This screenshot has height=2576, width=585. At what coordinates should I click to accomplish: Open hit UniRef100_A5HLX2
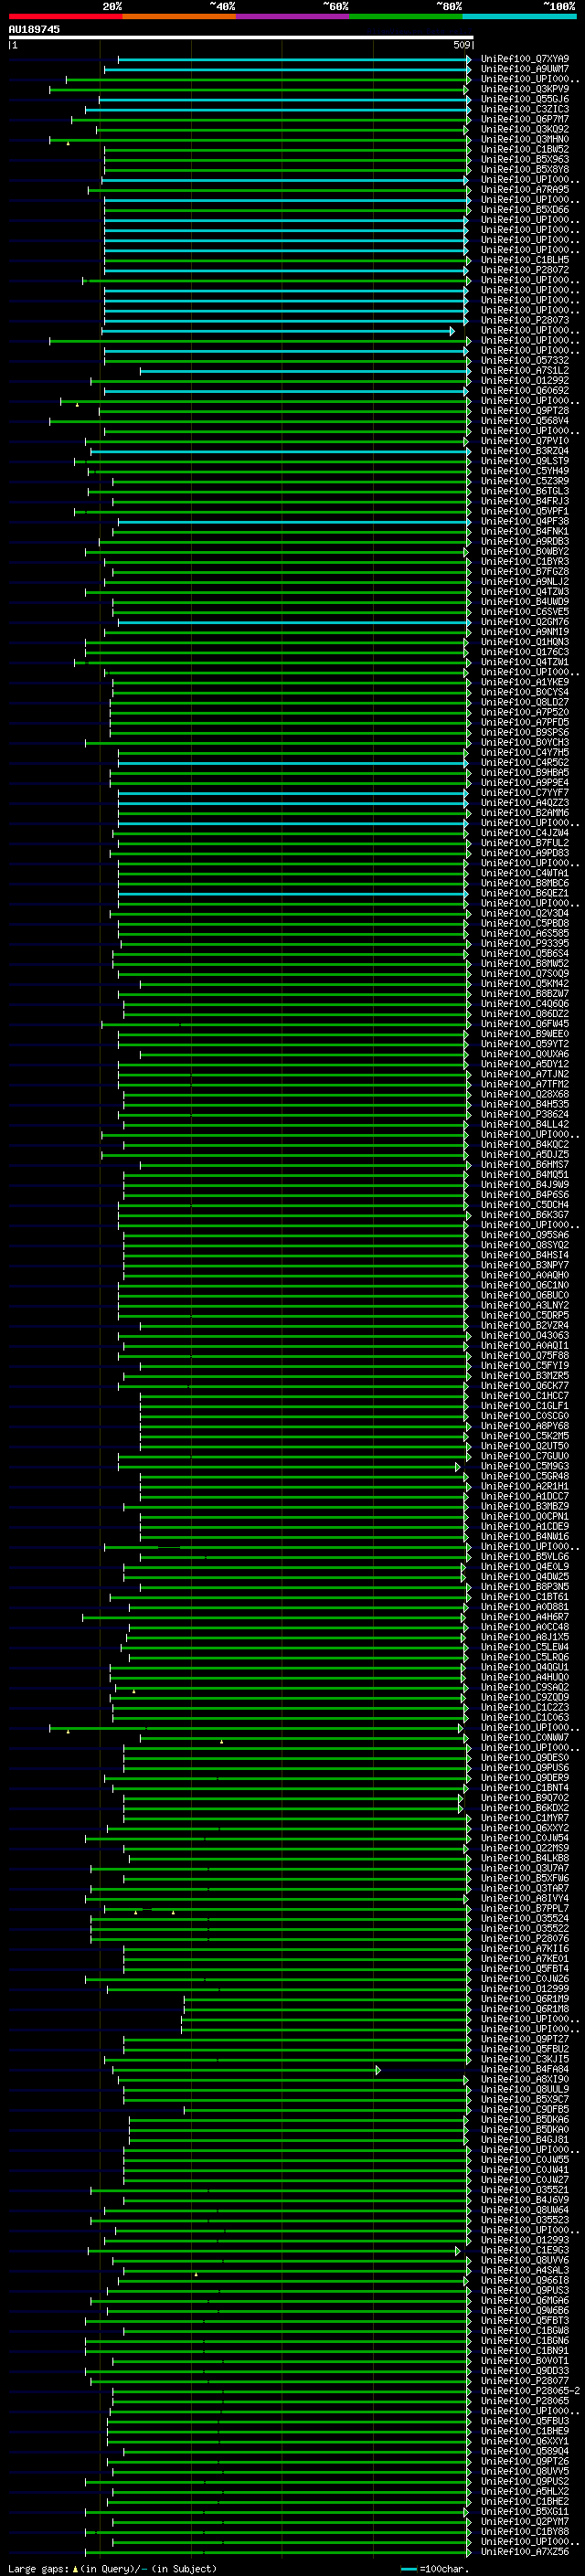(525, 2491)
